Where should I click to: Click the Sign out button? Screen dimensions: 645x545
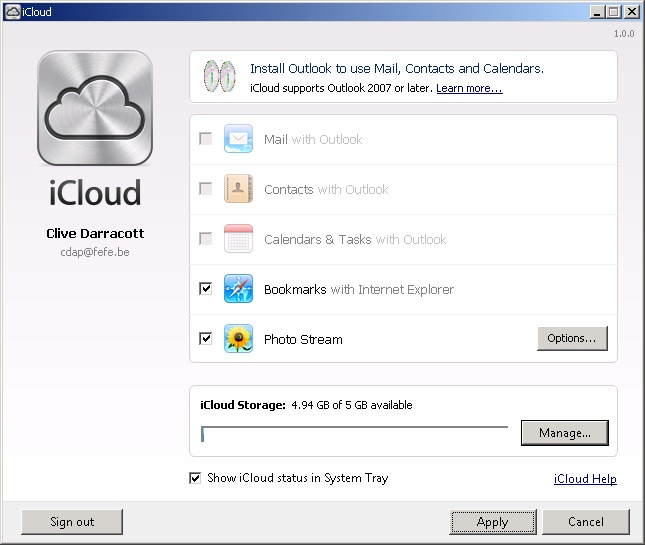[x=72, y=522]
